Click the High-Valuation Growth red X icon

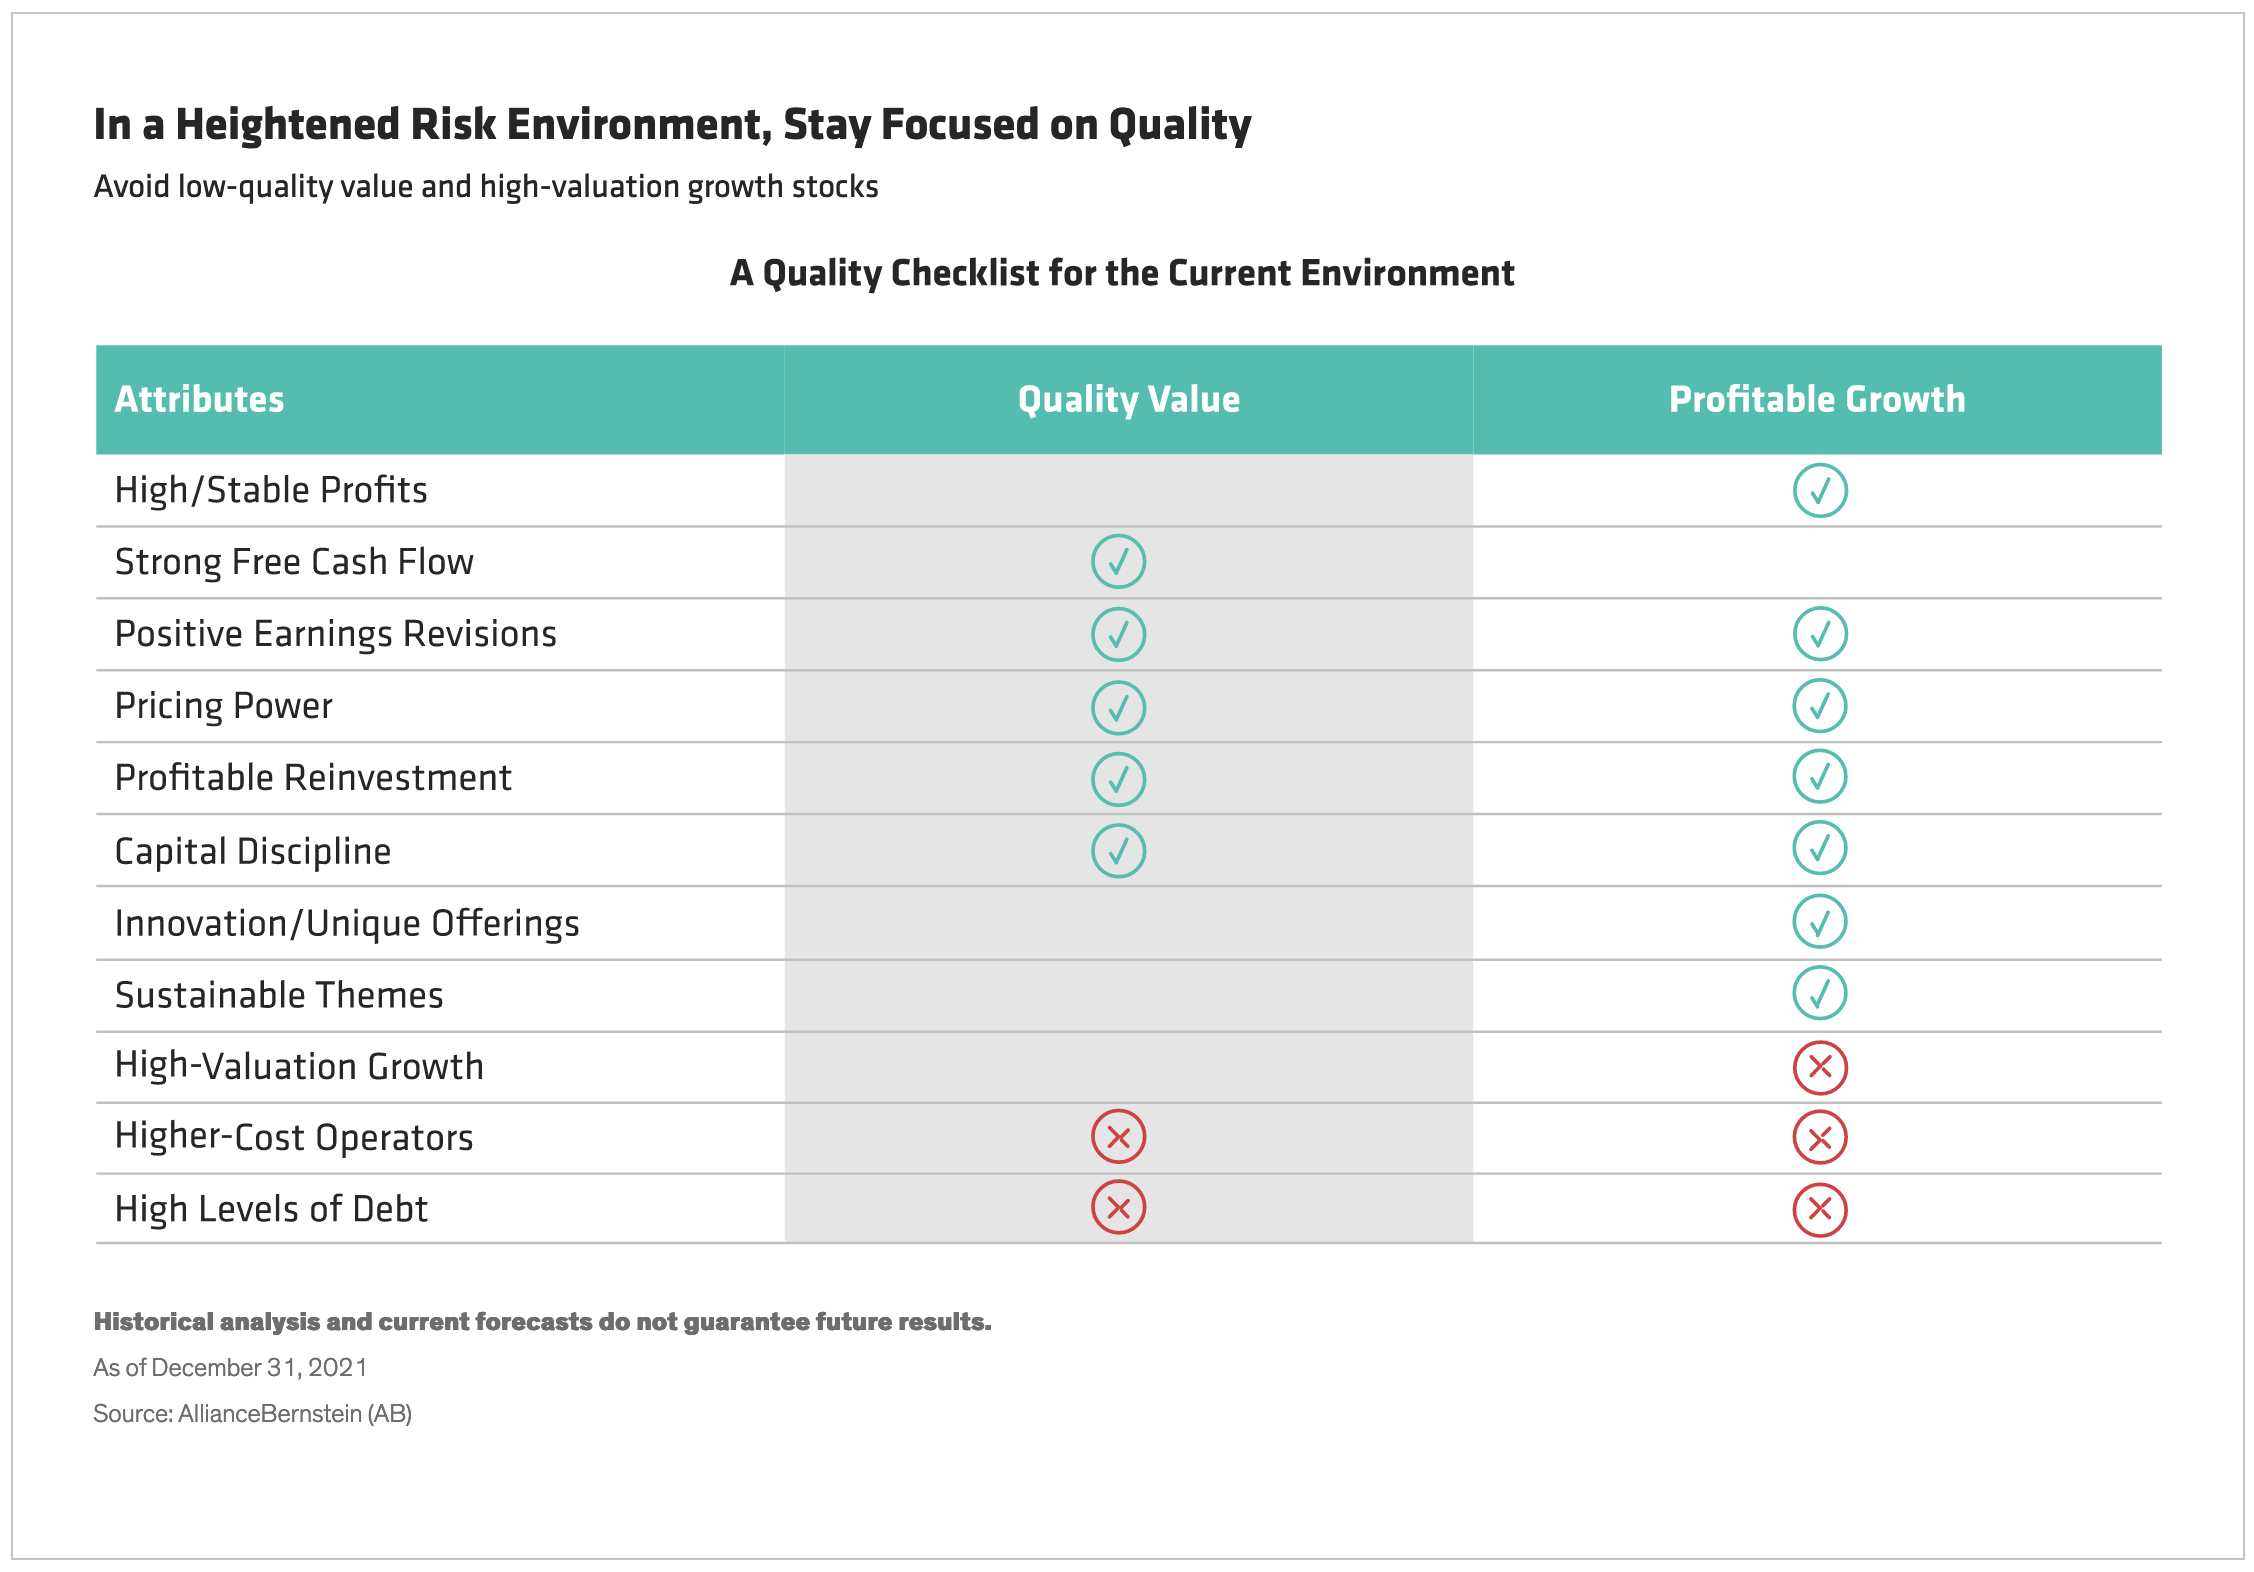tap(1819, 1067)
